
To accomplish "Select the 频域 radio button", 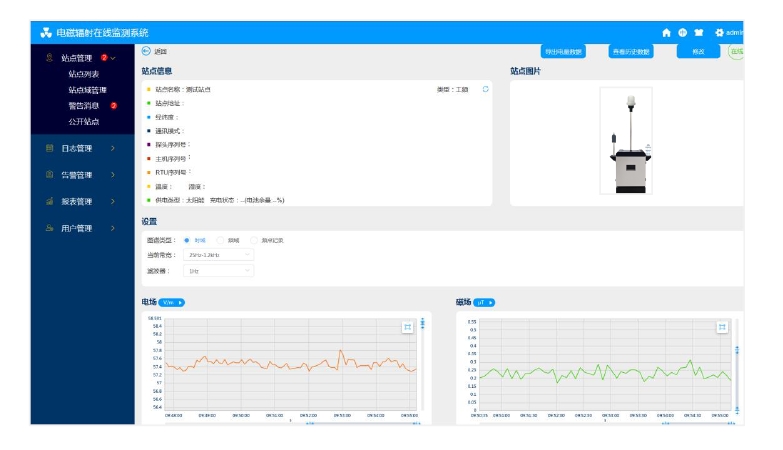I will (x=220, y=240).
